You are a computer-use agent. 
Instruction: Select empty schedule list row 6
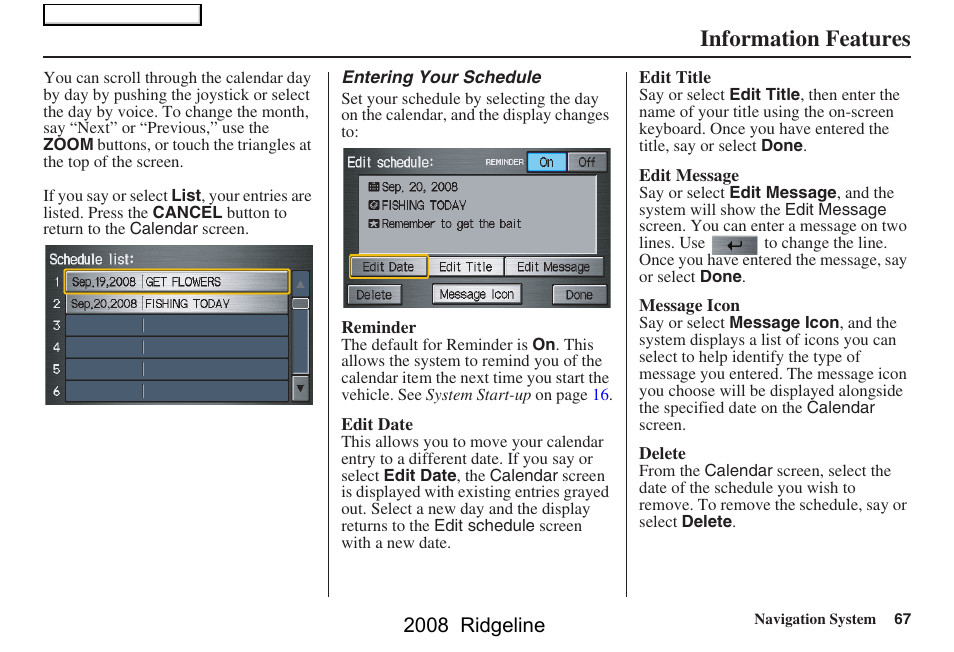(x=176, y=390)
